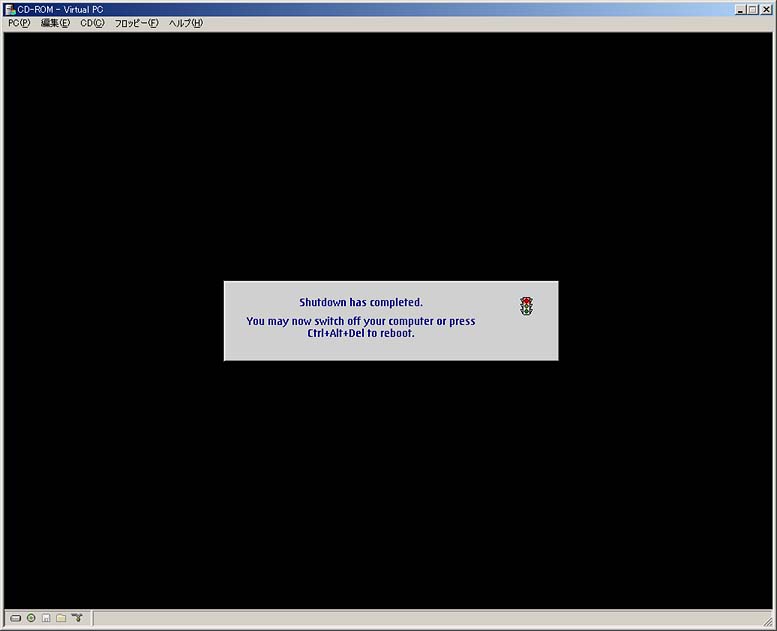777x631 pixels.
Task: Click the Virtual PC title bar icon
Action: pos(10,9)
